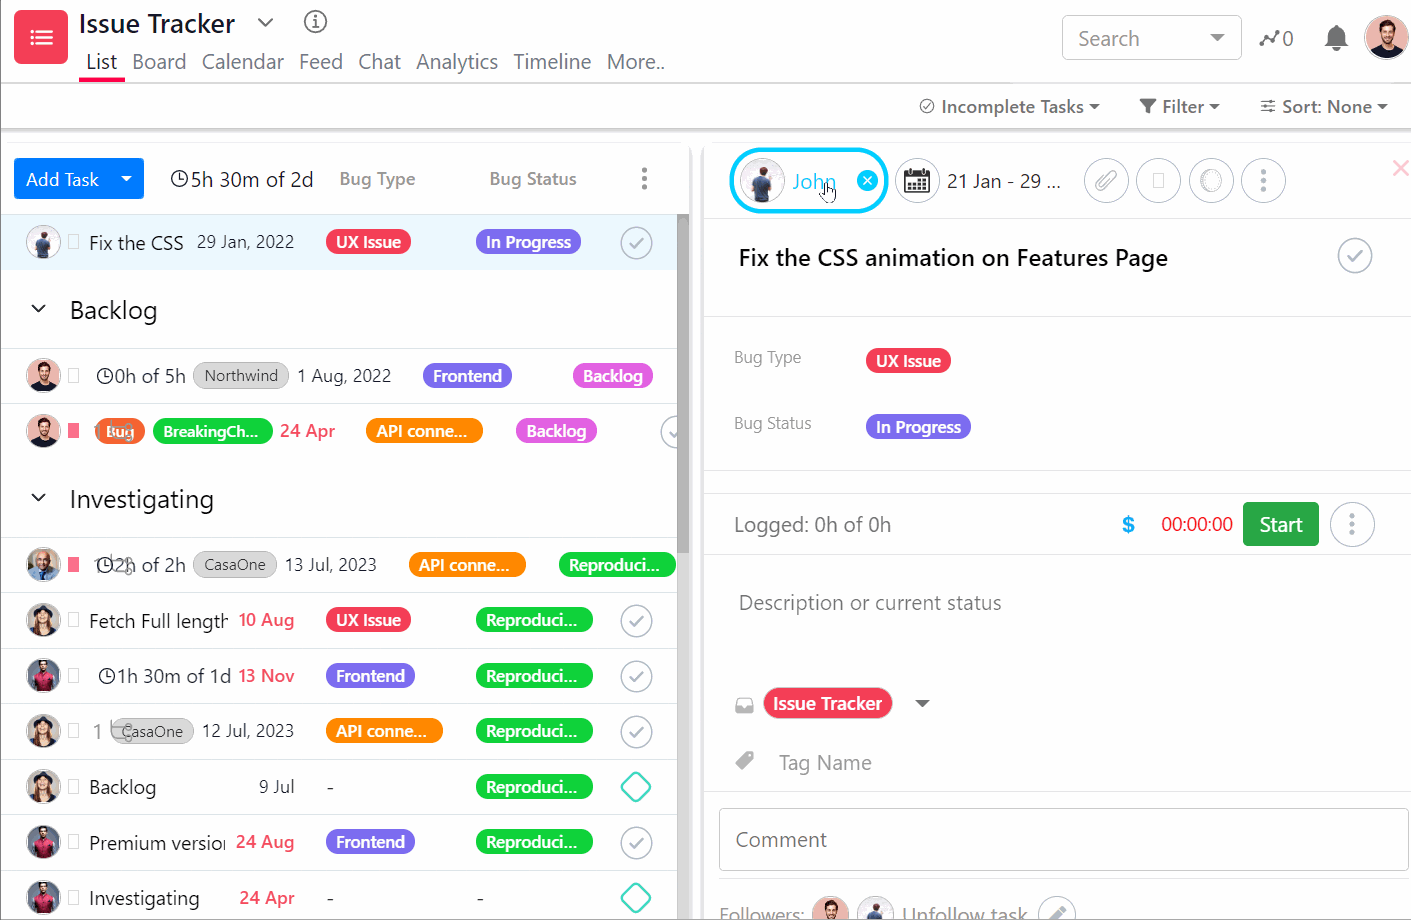Image resolution: width=1411 pixels, height=920 pixels.
Task: Click the Start timer button
Action: tap(1280, 523)
